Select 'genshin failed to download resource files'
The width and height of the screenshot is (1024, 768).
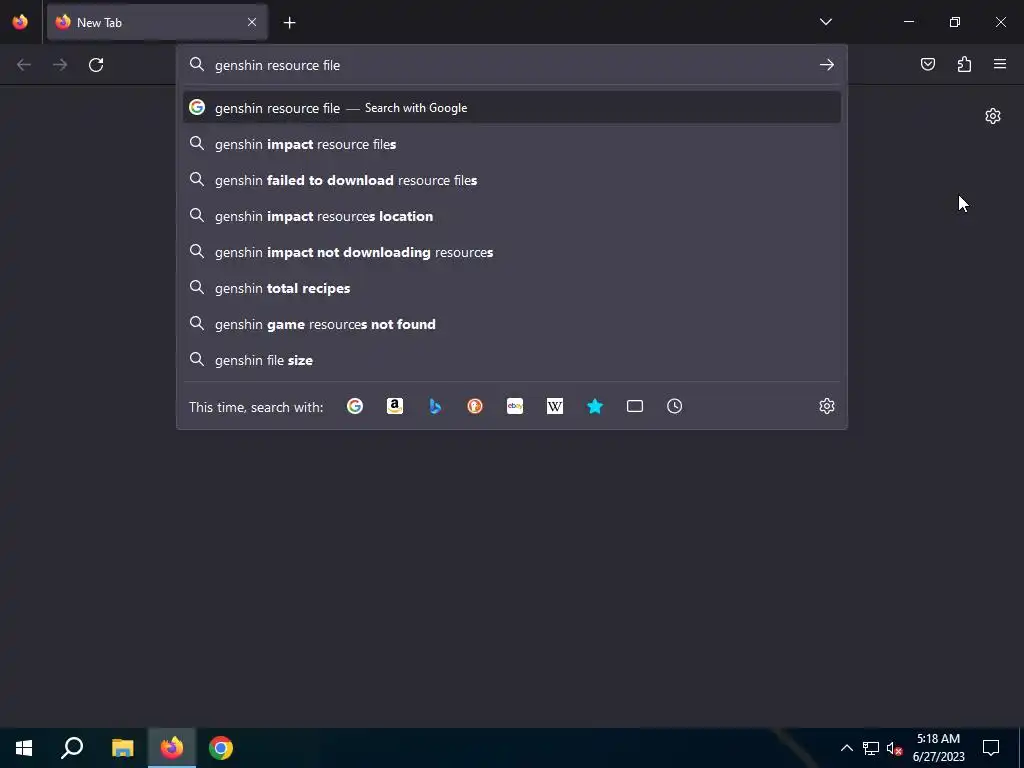point(512,180)
